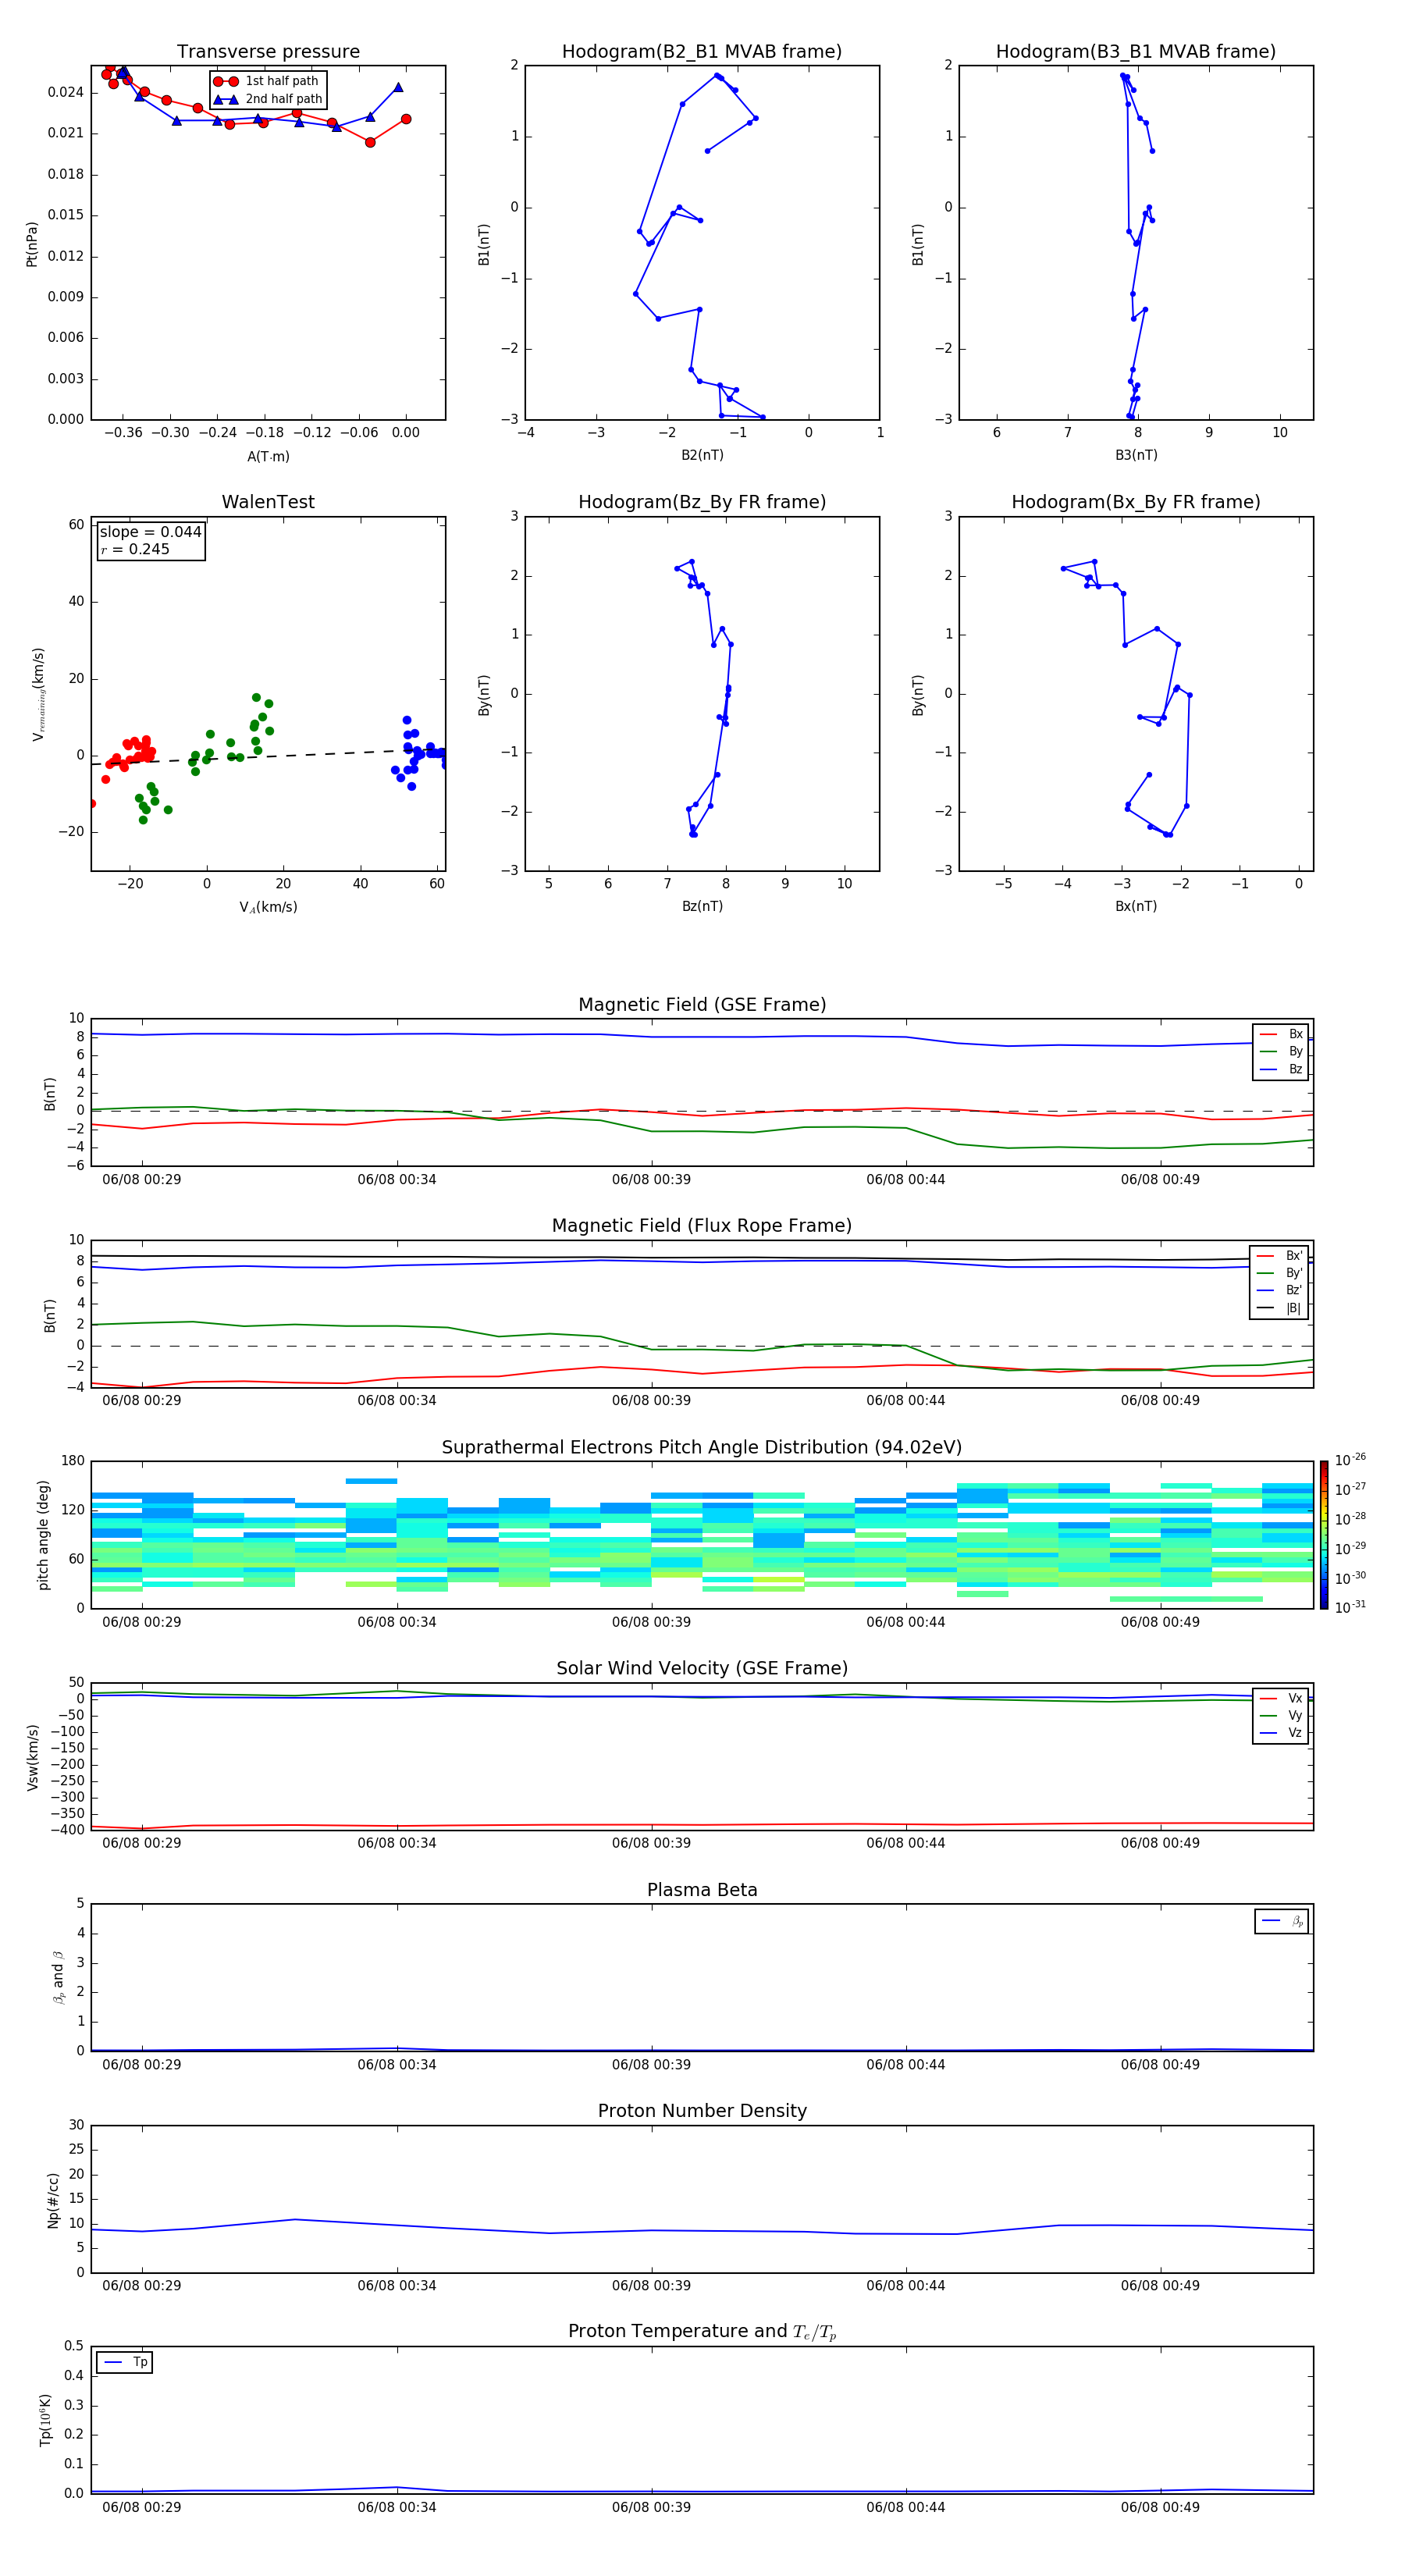Click the "pitch angle (deg)" y-axis label
Image resolution: width=1405 pixels, height=2576 pixels.
(43, 1535)
